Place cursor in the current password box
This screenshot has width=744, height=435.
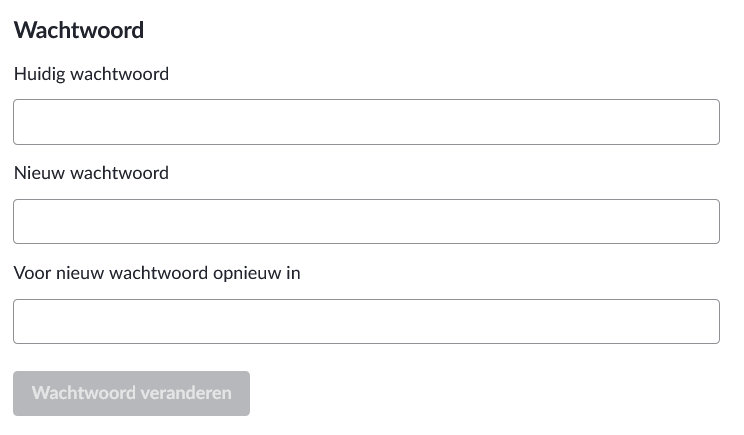(x=366, y=122)
